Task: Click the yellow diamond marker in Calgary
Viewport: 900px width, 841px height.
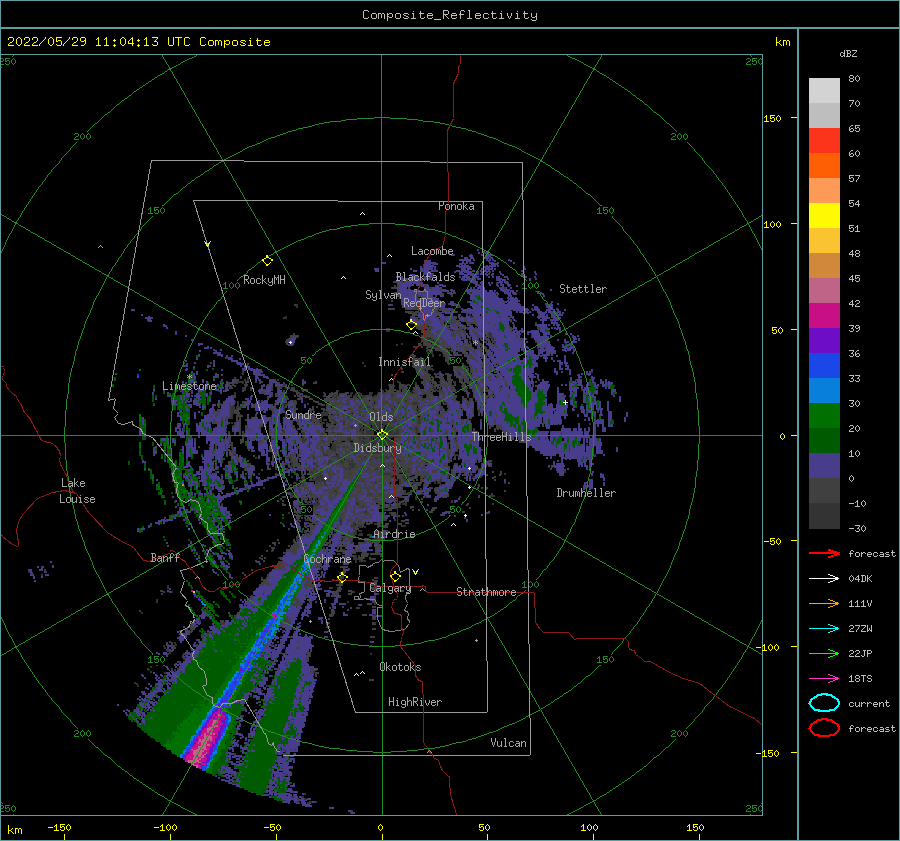Action: (x=395, y=576)
